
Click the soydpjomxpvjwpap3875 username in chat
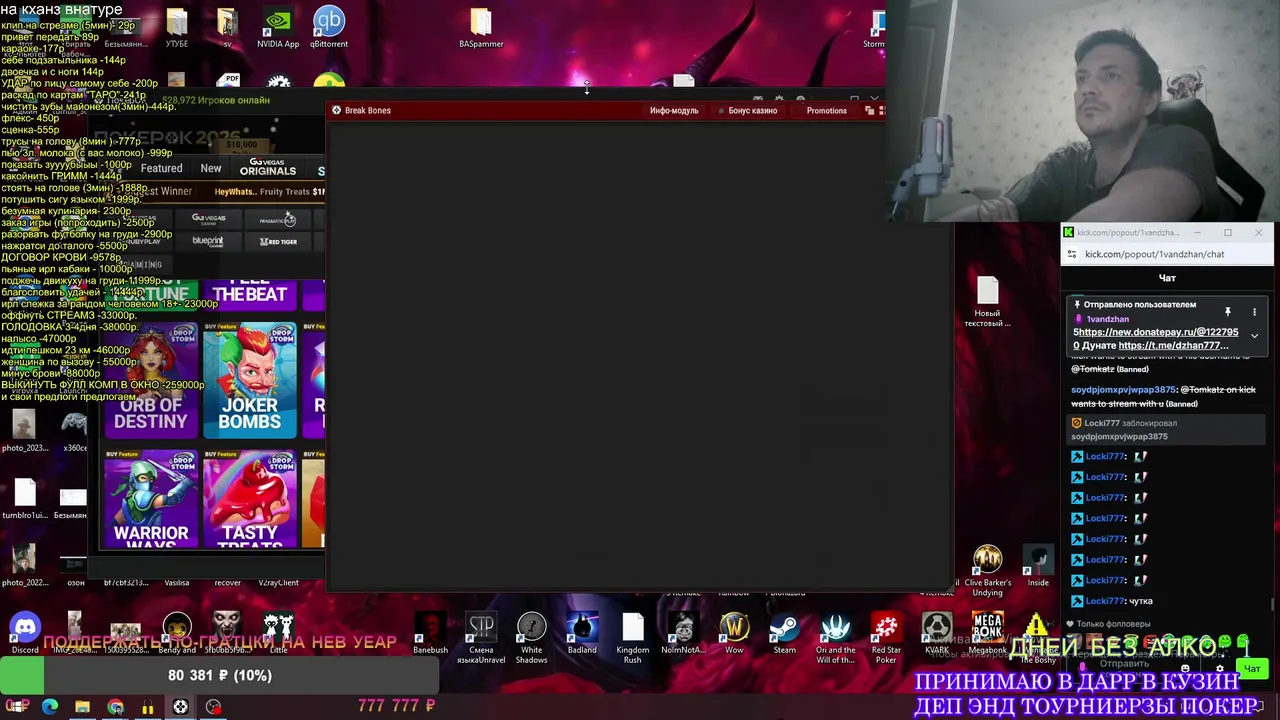[1123, 390]
